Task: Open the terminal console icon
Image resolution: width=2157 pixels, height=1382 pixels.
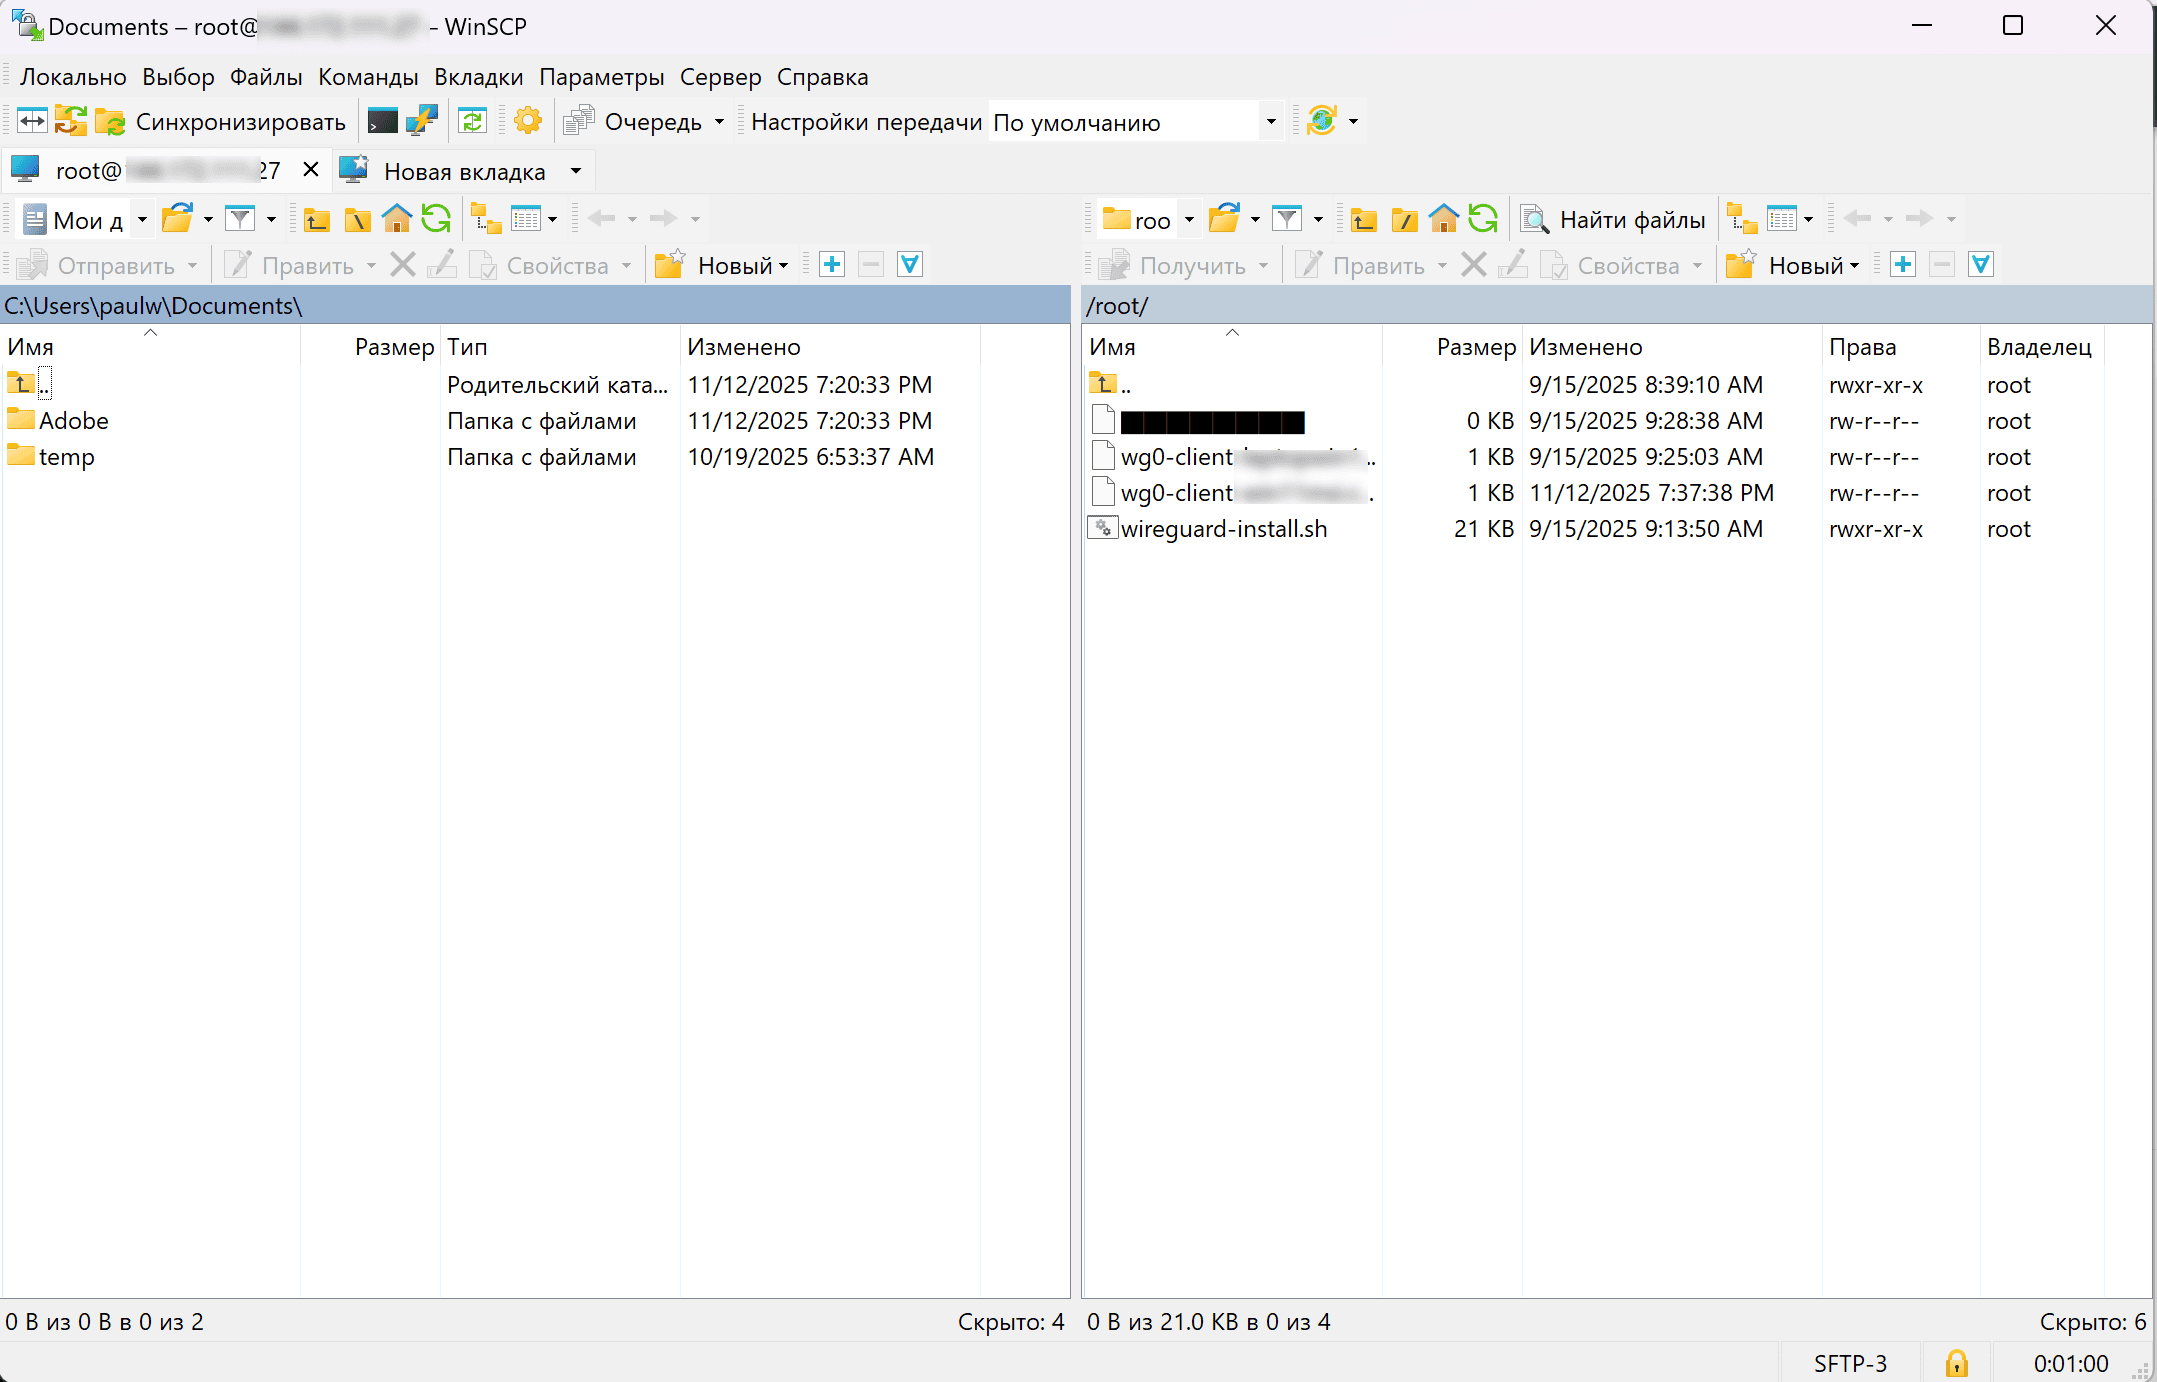Action: (x=382, y=121)
